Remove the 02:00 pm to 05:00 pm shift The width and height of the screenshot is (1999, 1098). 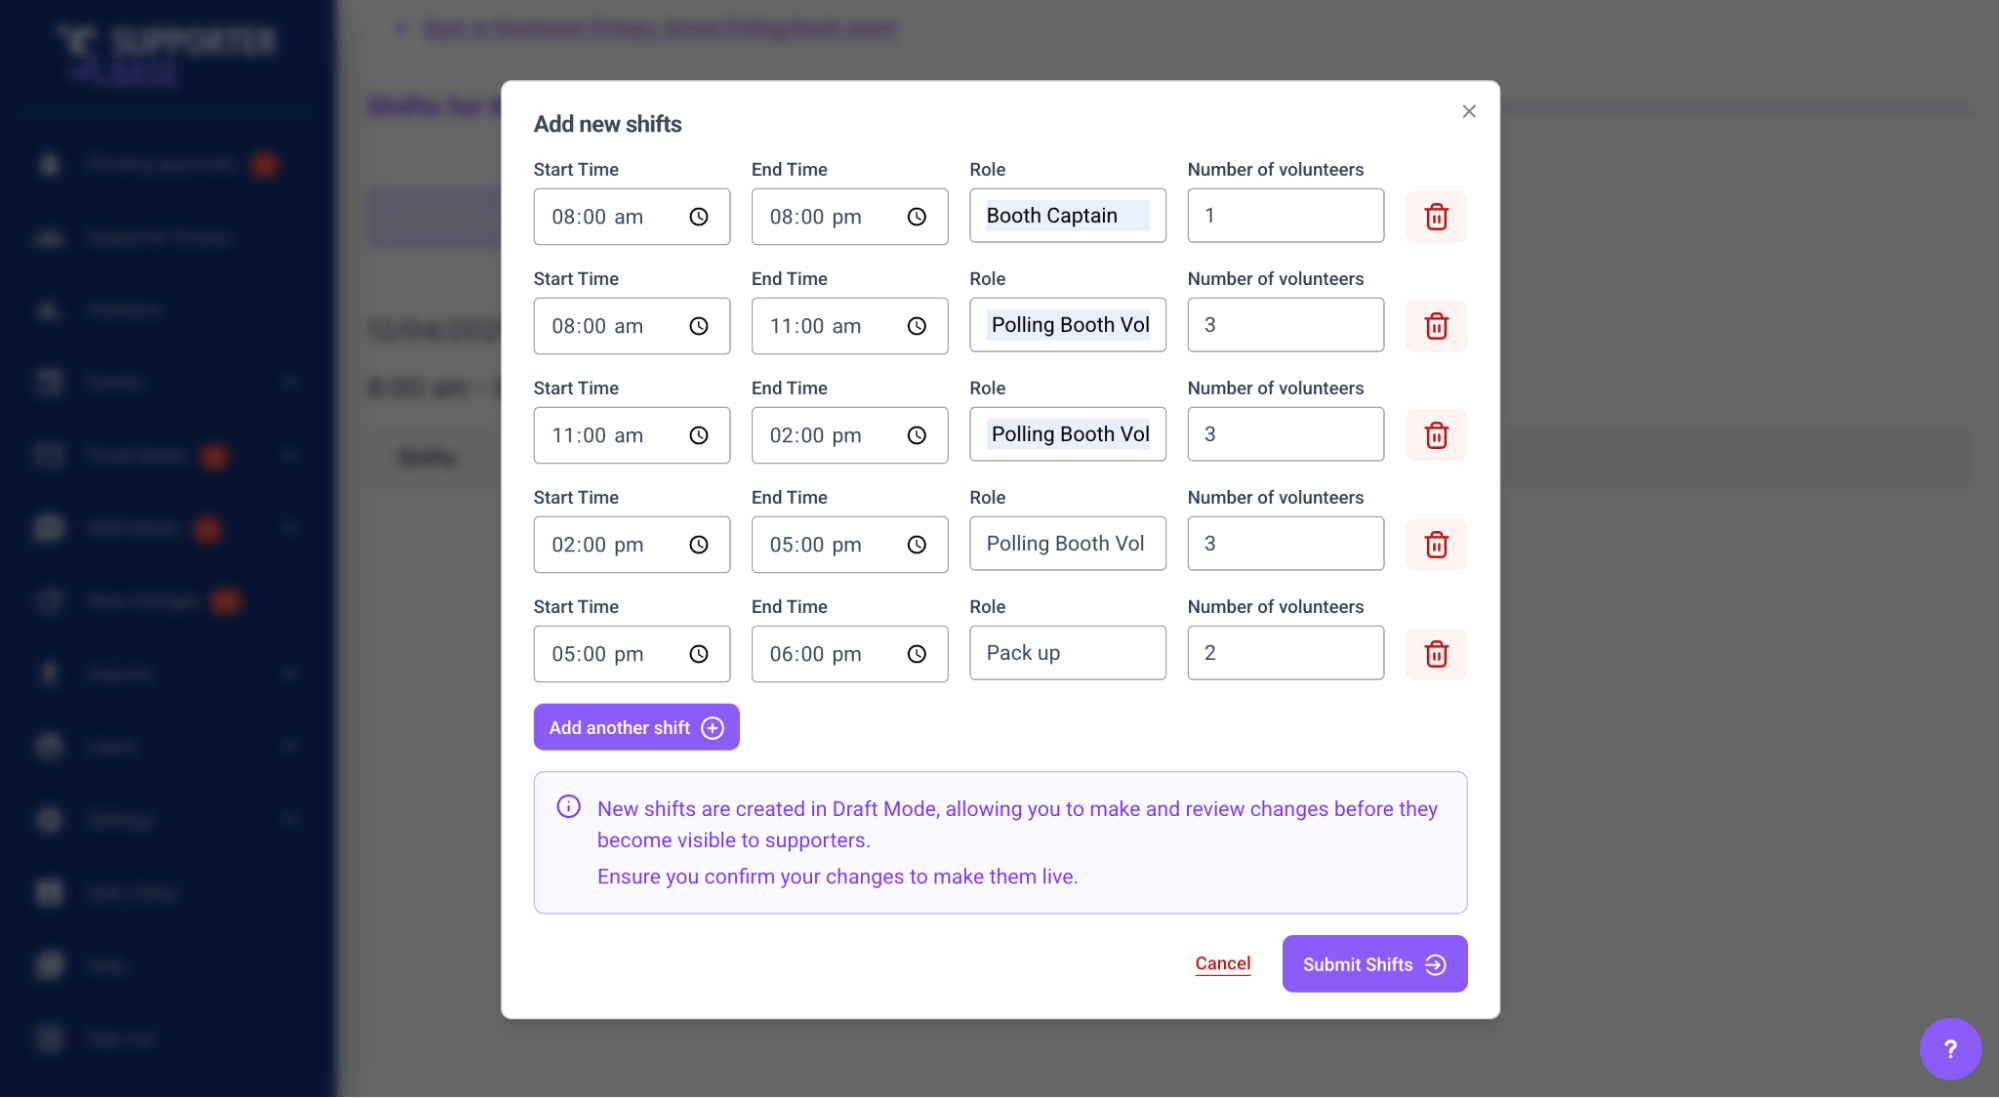coord(1436,544)
